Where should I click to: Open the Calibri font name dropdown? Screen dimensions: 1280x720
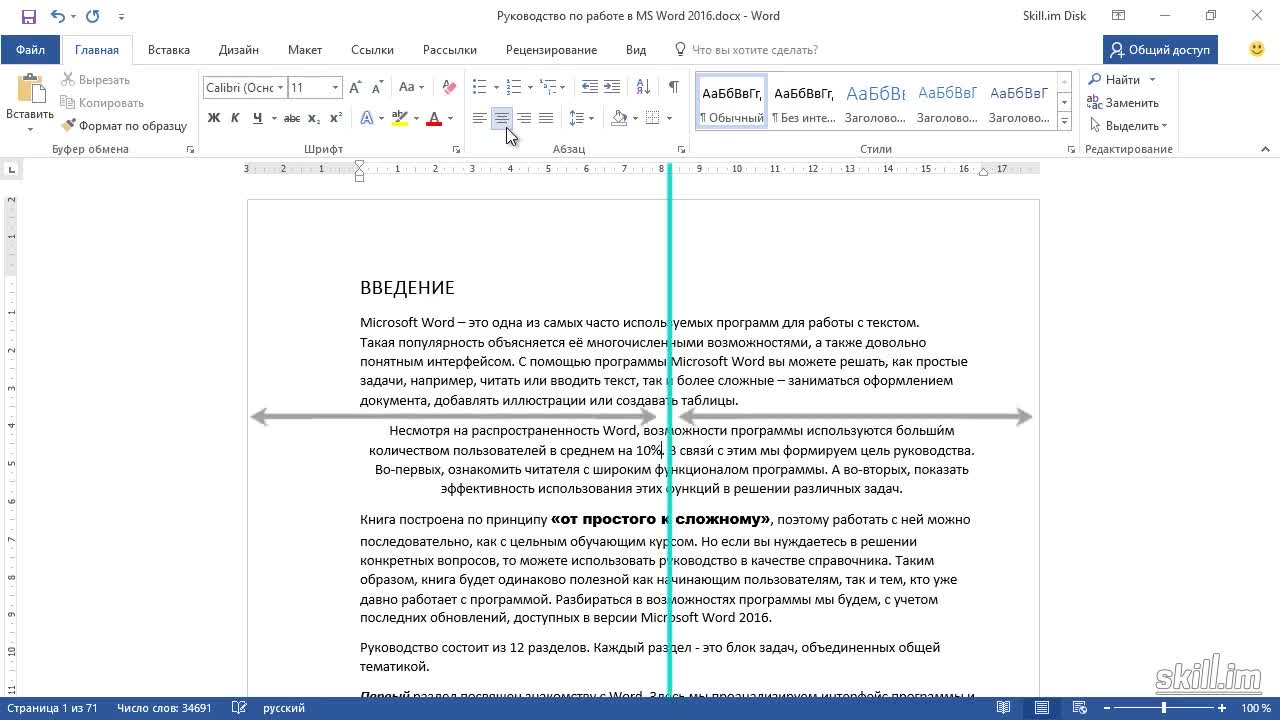coord(281,88)
